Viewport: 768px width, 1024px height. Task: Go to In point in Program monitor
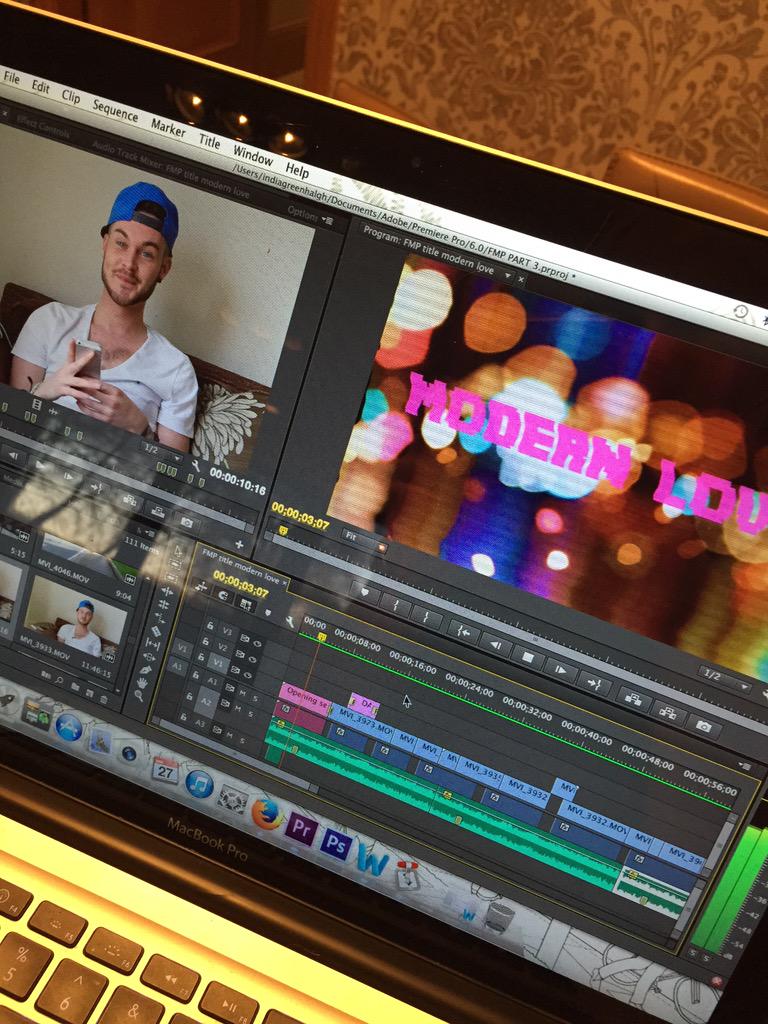click(464, 632)
